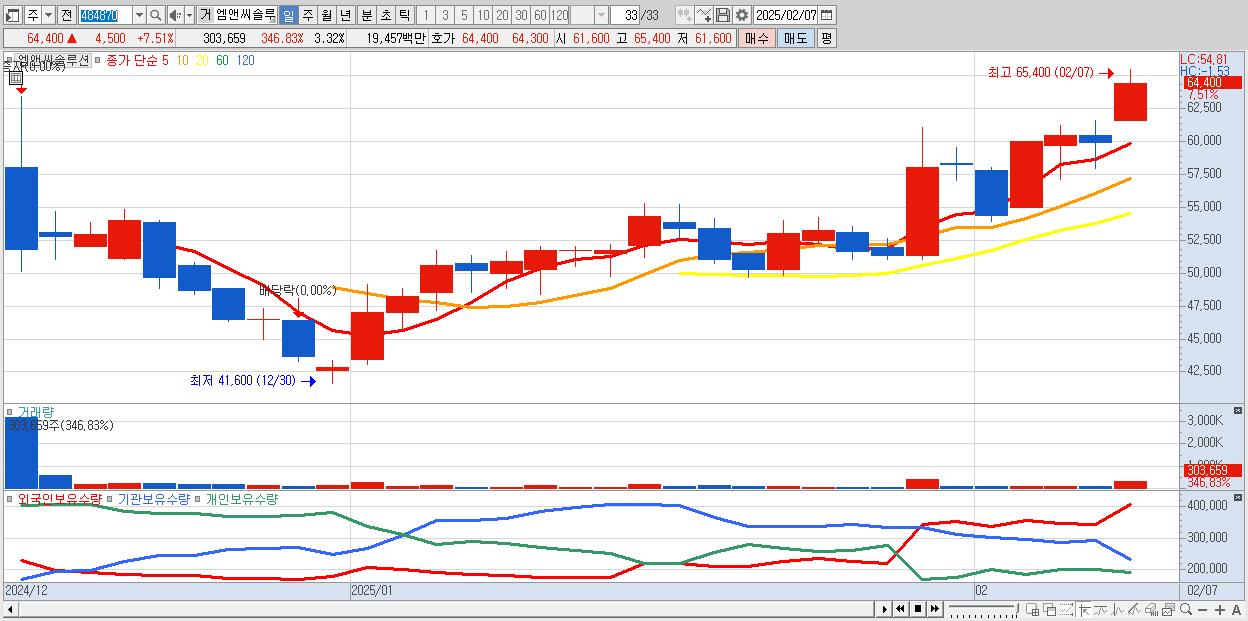Click the 평 button
The height and width of the screenshot is (621, 1248).
826,38
